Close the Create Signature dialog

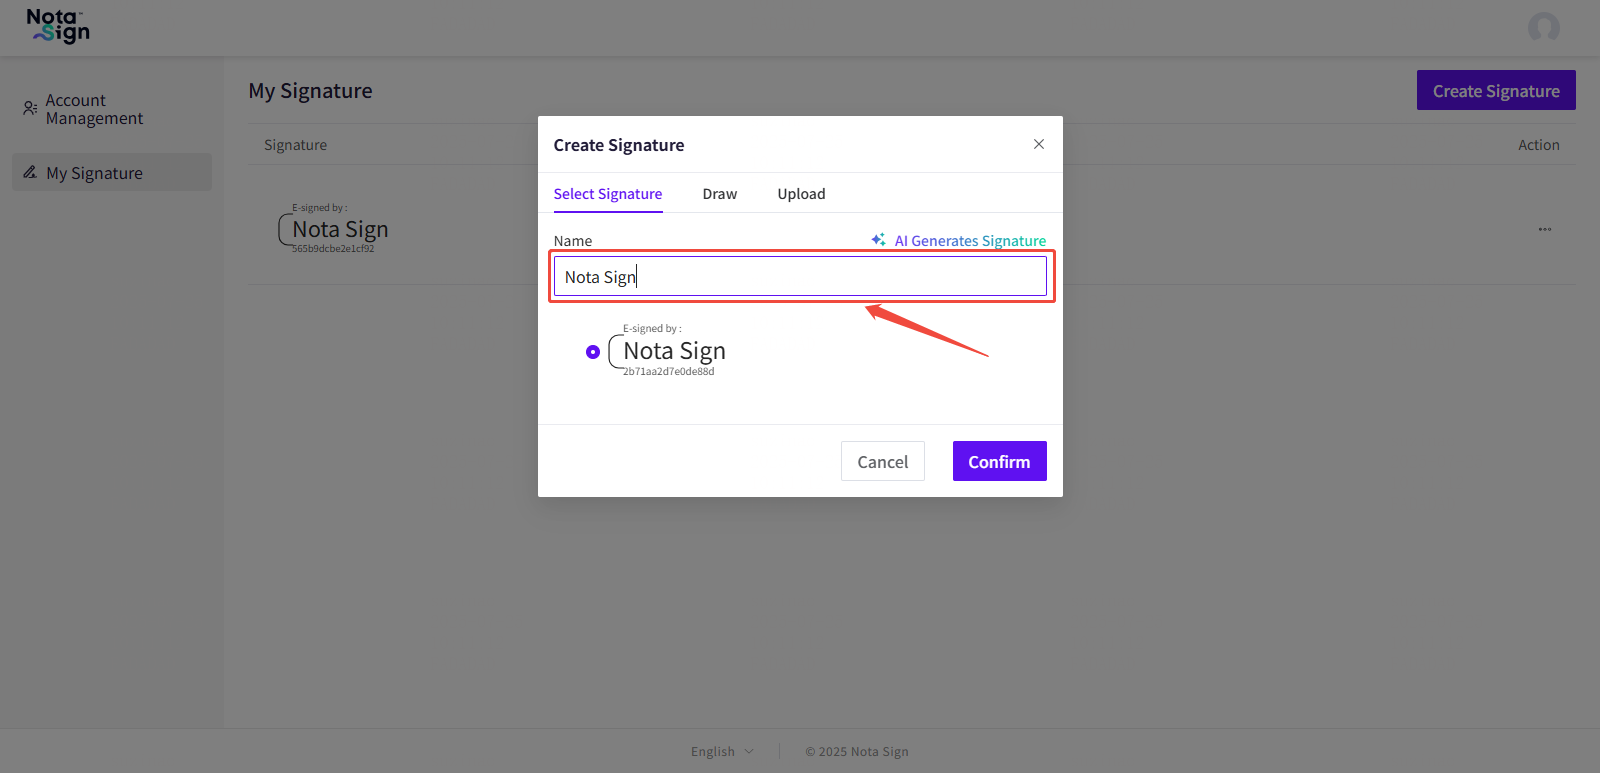tap(1039, 144)
